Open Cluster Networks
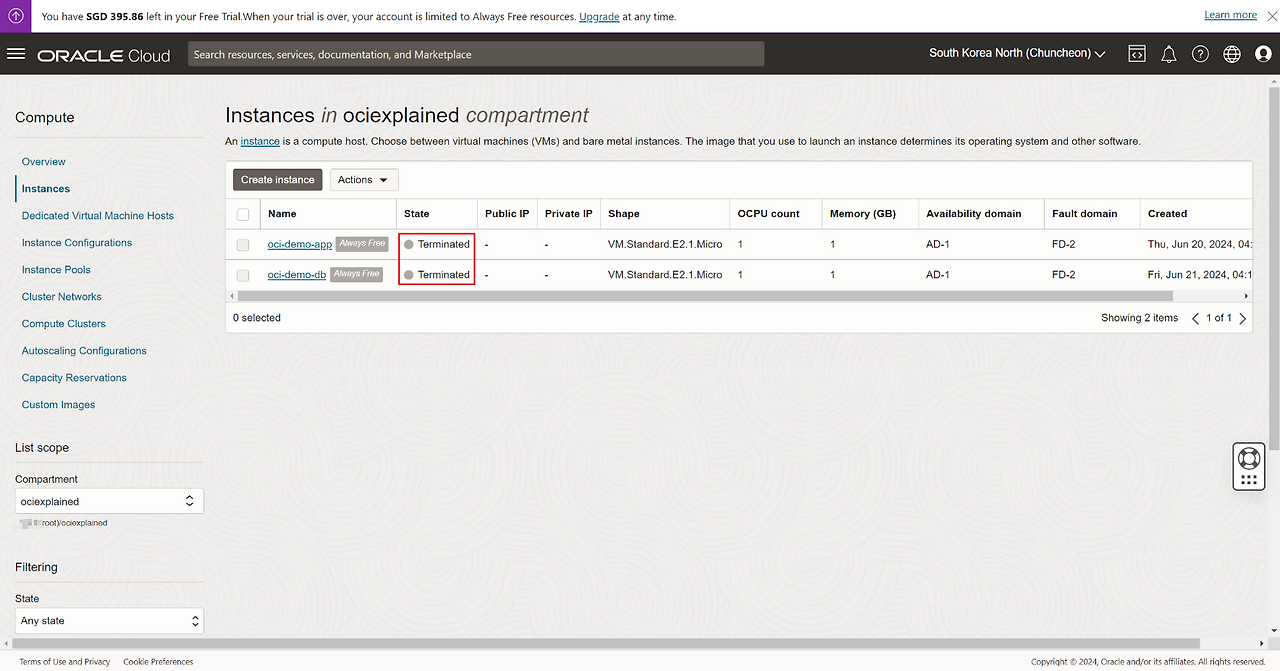The image size is (1280, 671). coord(62,296)
